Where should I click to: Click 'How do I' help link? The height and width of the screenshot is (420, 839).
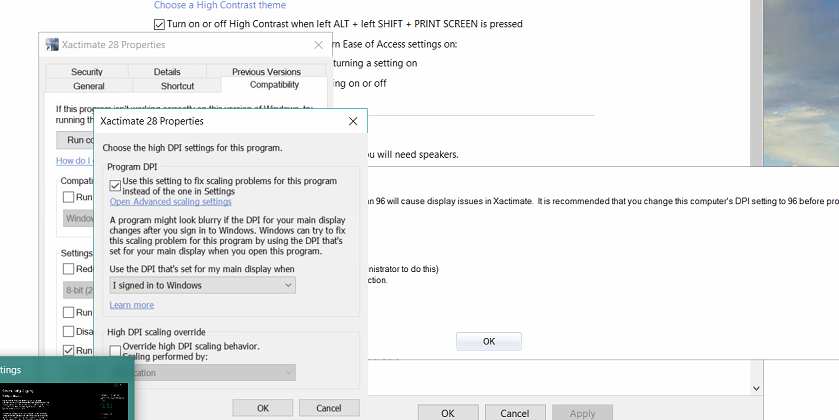click(x=74, y=161)
